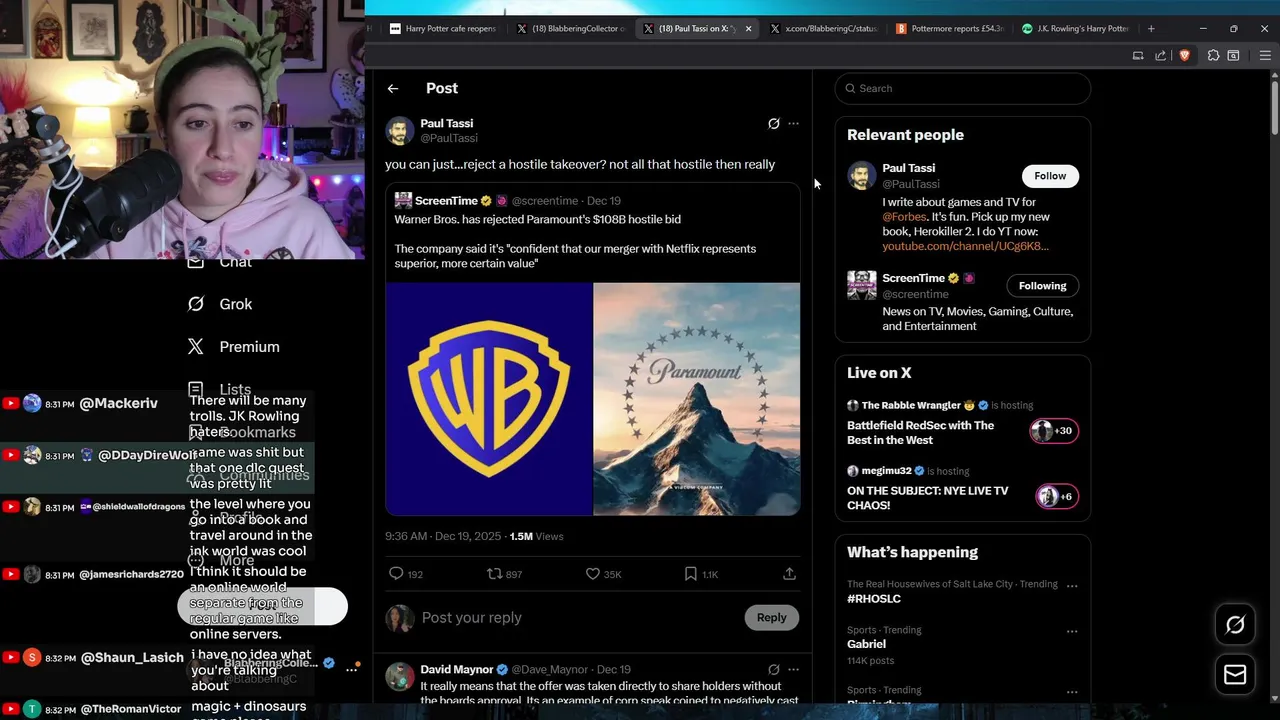Click @Shaun_Lasich in the stream chat overlay
This screenshot has height=720, width=1280.
point(132,658)
